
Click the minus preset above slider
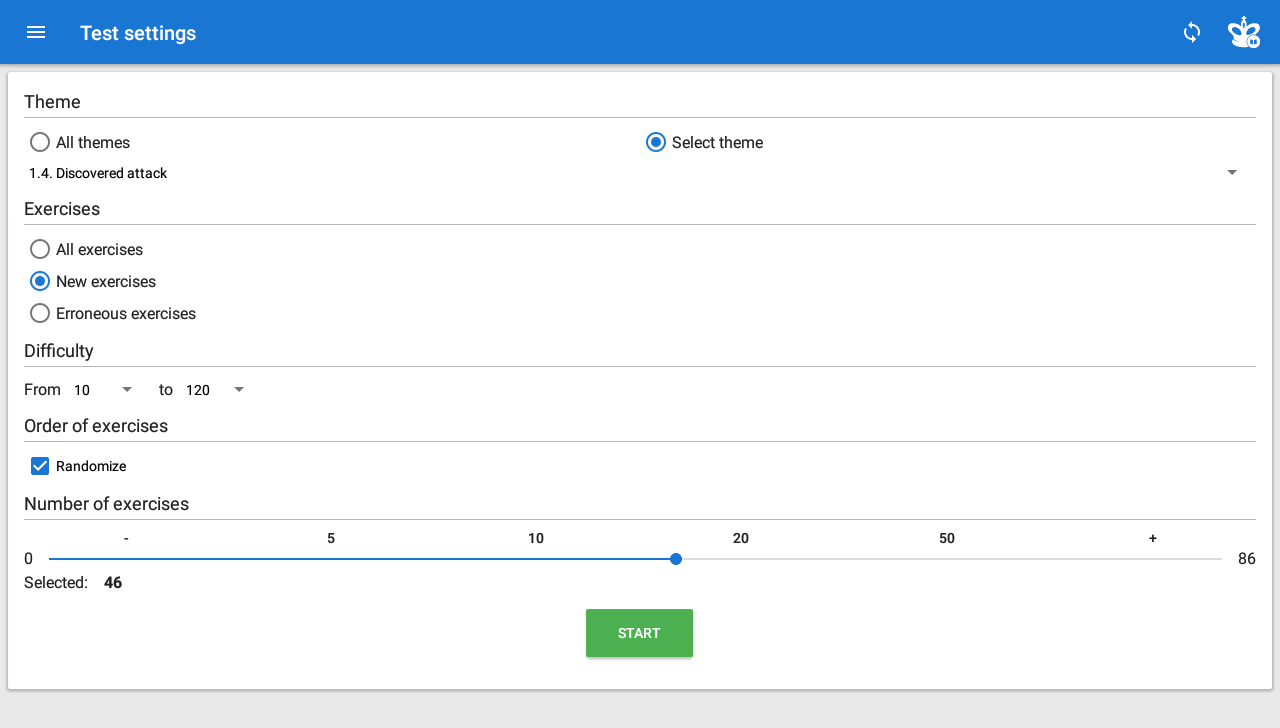pyautogui.click(x=126, y=538)
